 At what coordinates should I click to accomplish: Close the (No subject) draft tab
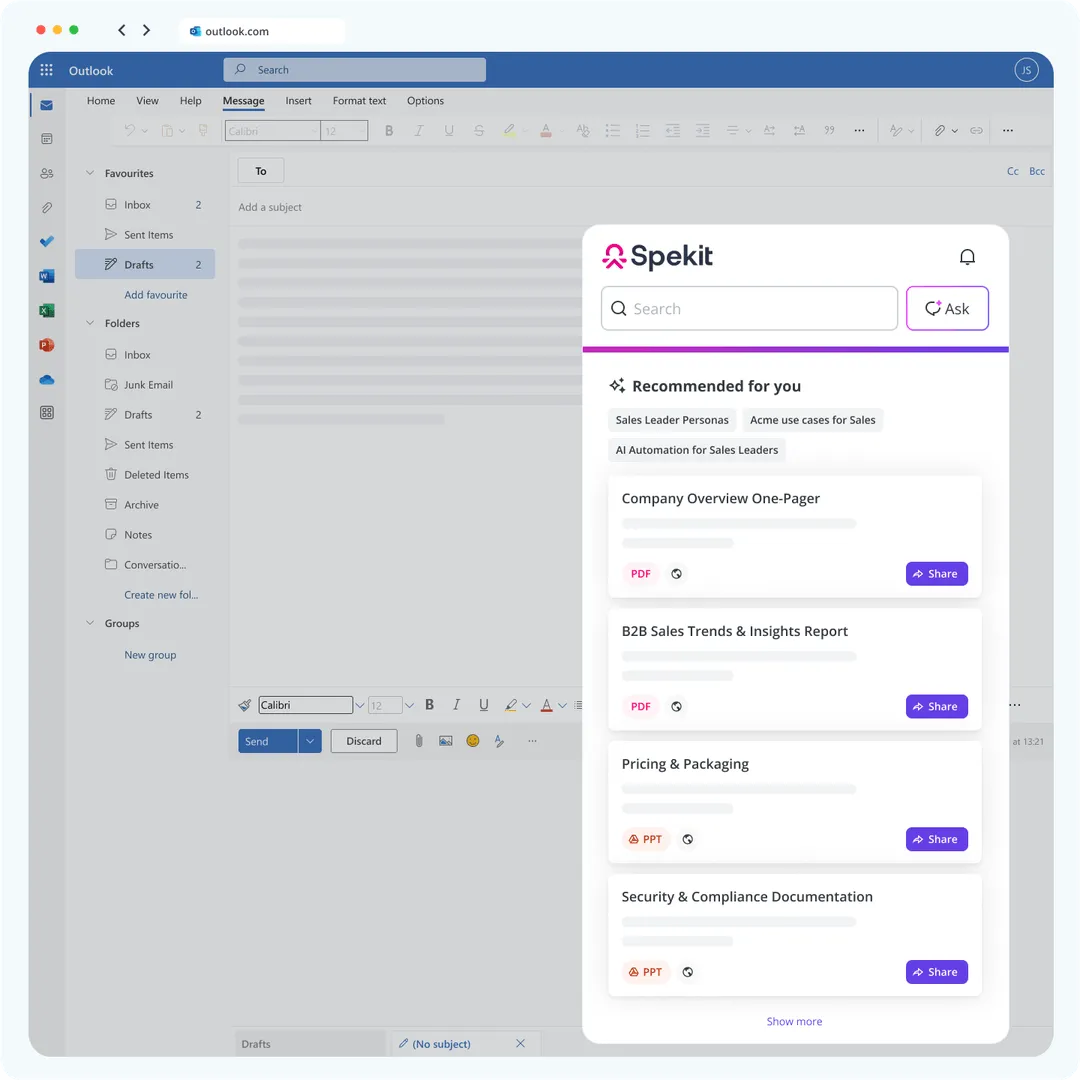(x=520, y=1043)
